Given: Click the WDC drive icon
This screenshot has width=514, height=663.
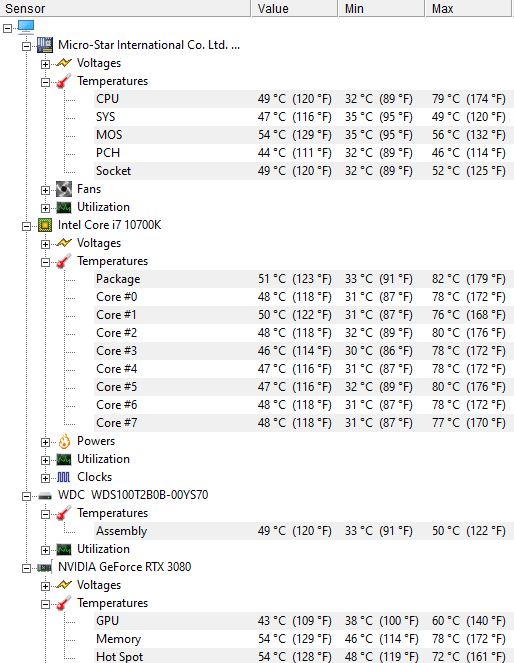Looking at the screenshot, I should [x=45, y=496].
